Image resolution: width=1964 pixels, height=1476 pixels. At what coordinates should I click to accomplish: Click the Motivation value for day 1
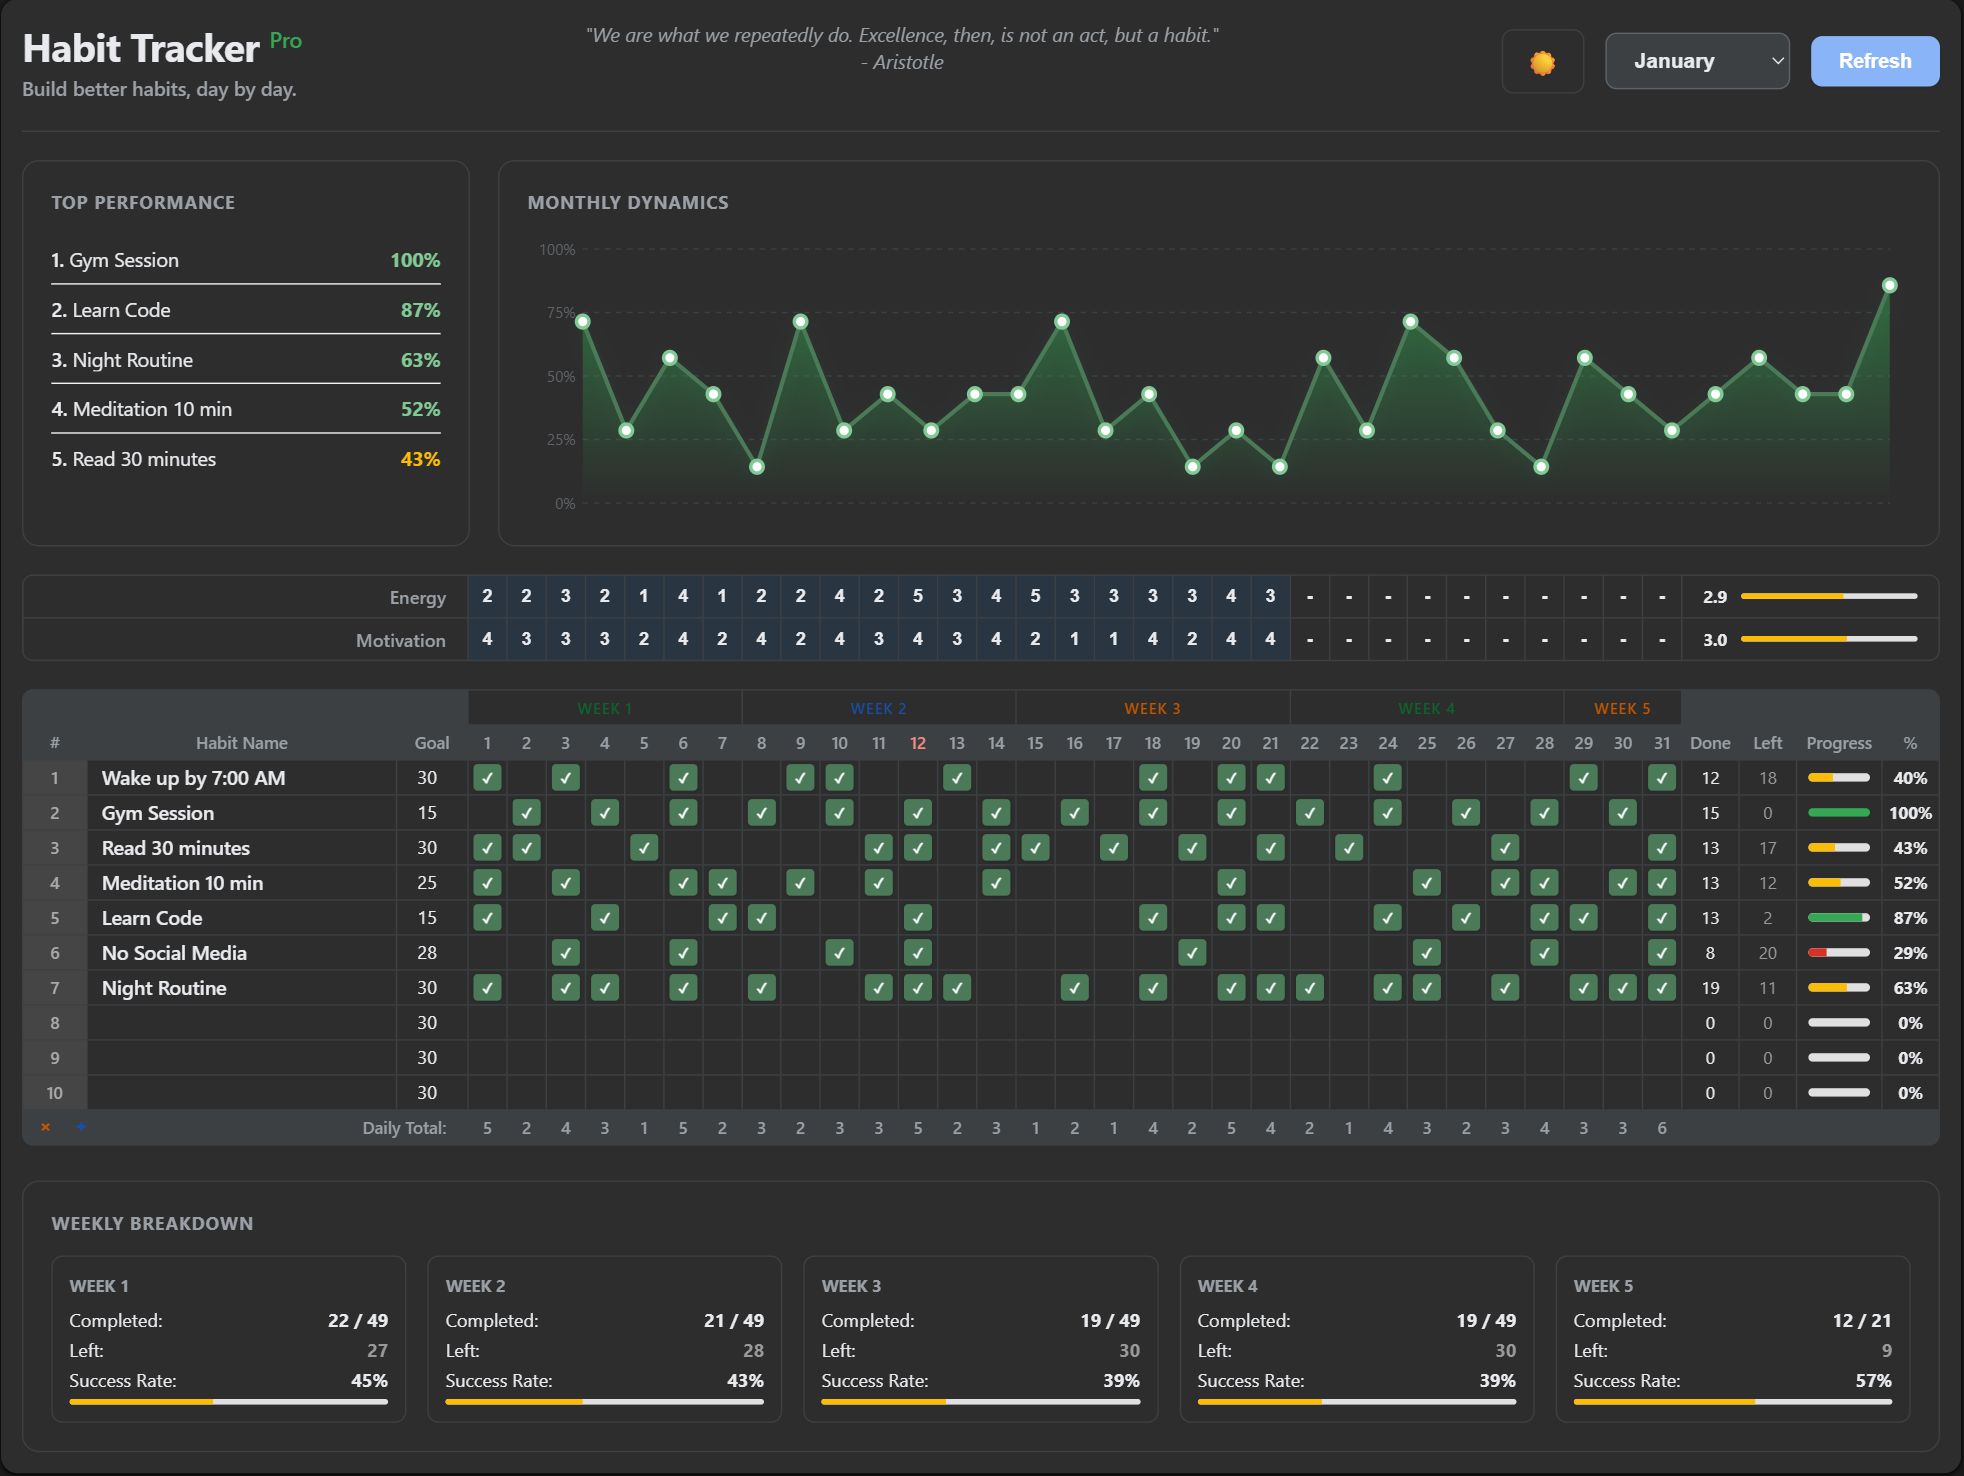click(487, 639)
